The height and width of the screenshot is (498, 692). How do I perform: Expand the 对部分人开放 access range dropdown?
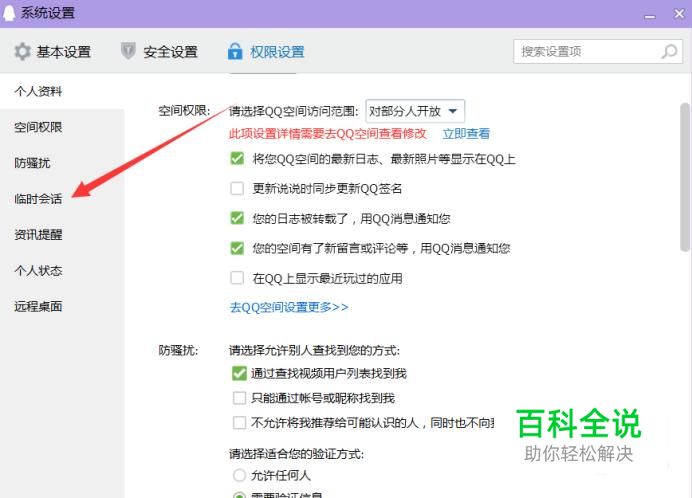tap(415, 111)
